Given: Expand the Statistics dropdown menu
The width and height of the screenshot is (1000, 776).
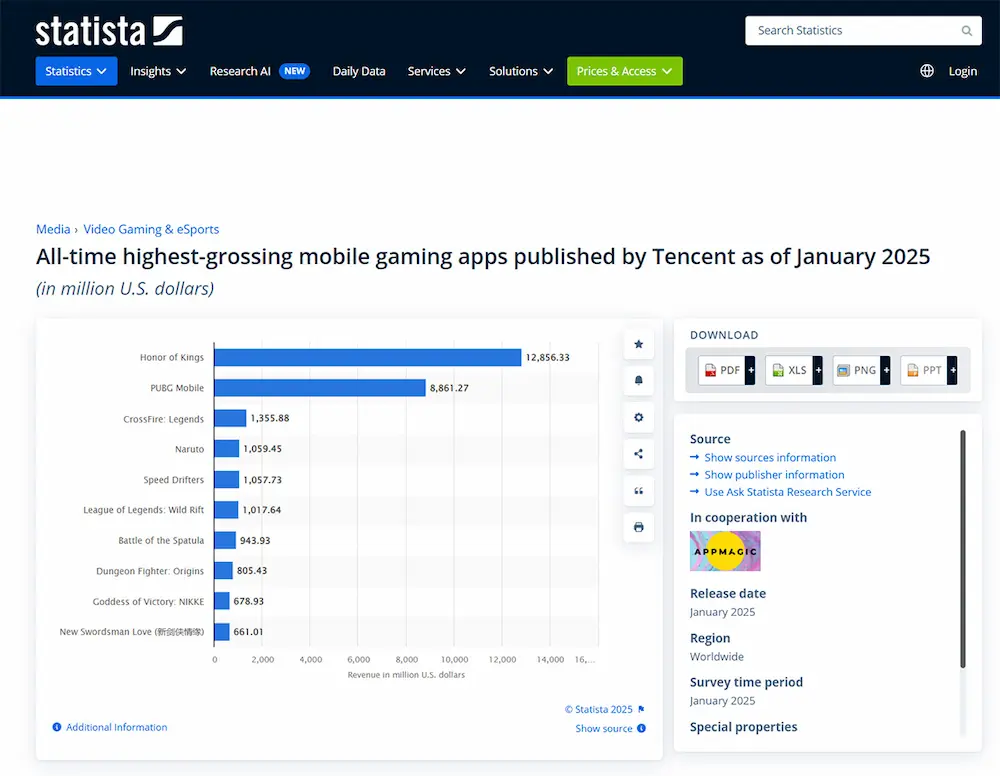Looking at the screenshot, I should pyautogui.click(x=77, y=71).
